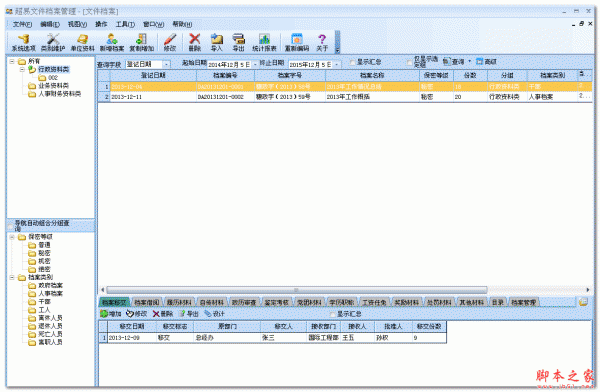This screenshot has height=392, width=600.
Task: Select 人事档案 folder under 档案类别
Action: (x=50, y=294)
